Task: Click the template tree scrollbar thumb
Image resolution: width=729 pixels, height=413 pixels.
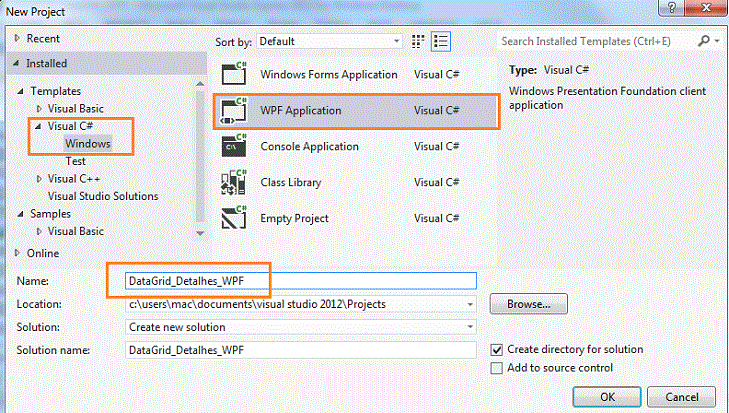Action: click(200, 156)
